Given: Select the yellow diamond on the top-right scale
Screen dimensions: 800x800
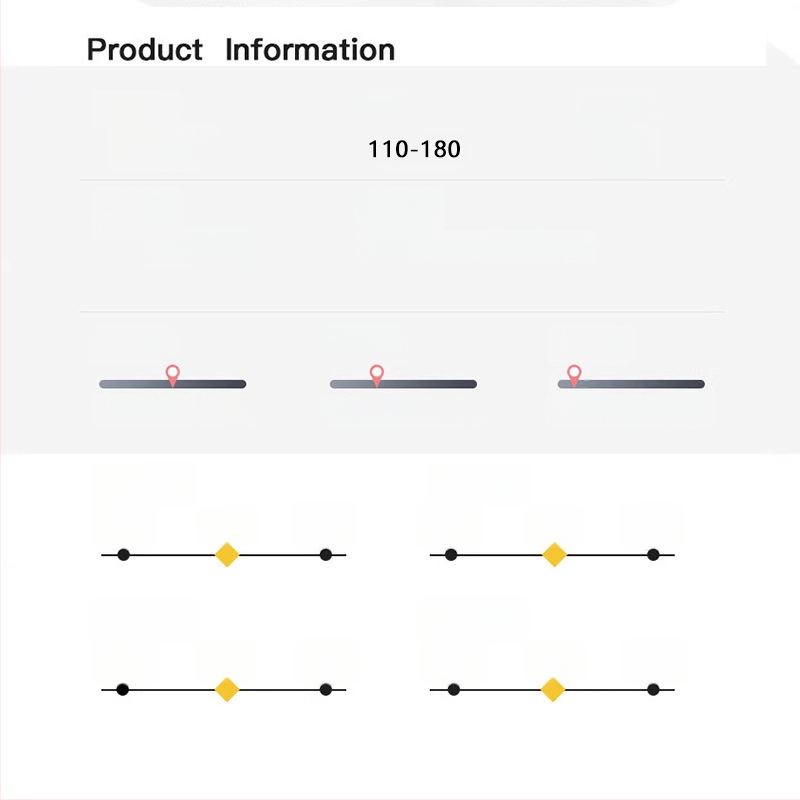Looking at the screenshot, I should pyautogui.click(x=554, y=555).
